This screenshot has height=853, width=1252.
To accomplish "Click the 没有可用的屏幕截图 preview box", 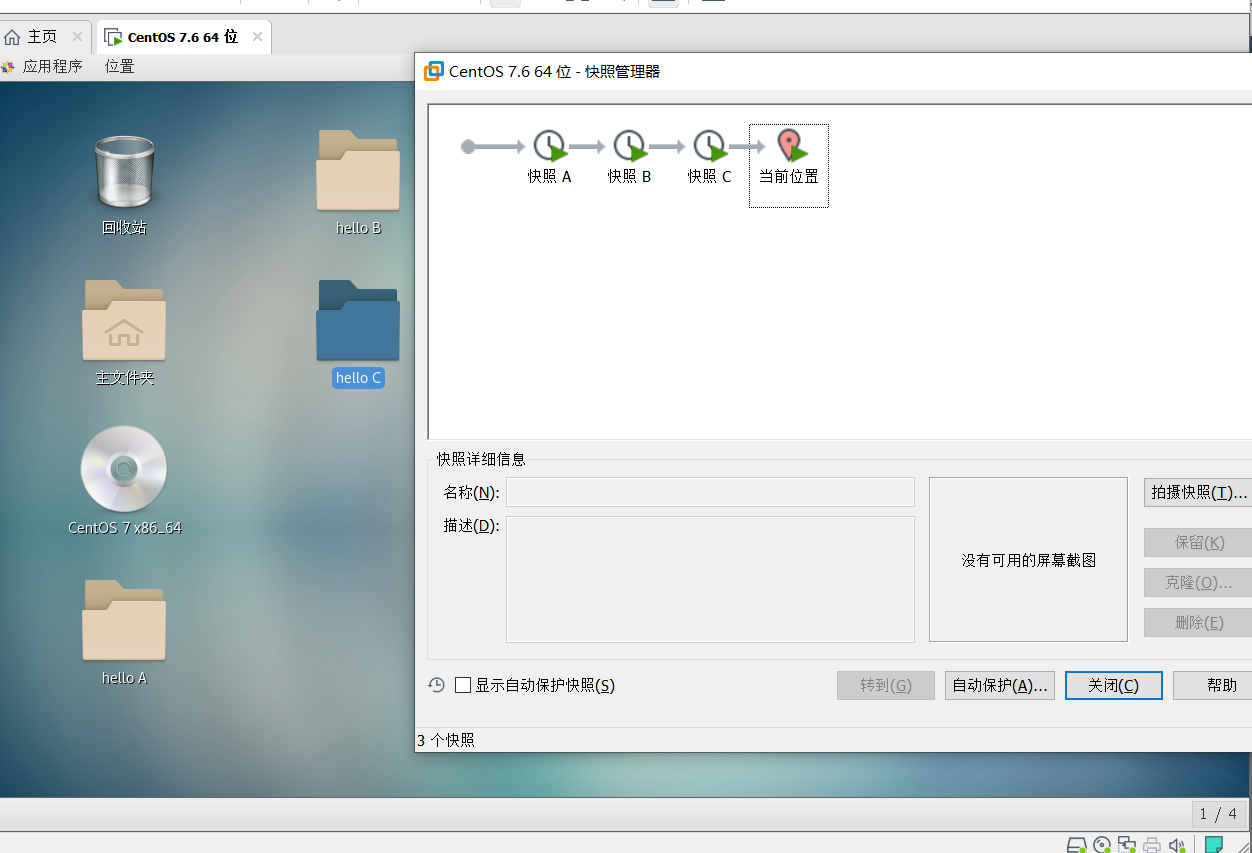I will coord(1028,559).
